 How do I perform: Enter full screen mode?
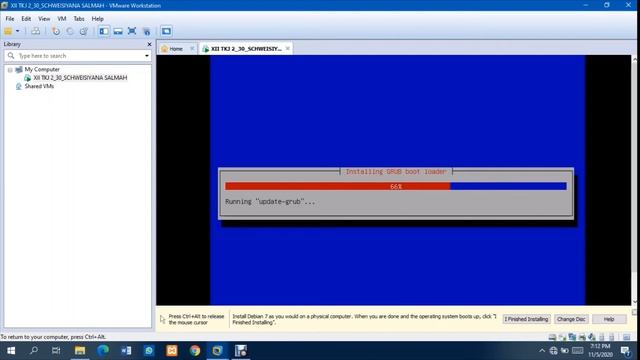pos(132,31)
